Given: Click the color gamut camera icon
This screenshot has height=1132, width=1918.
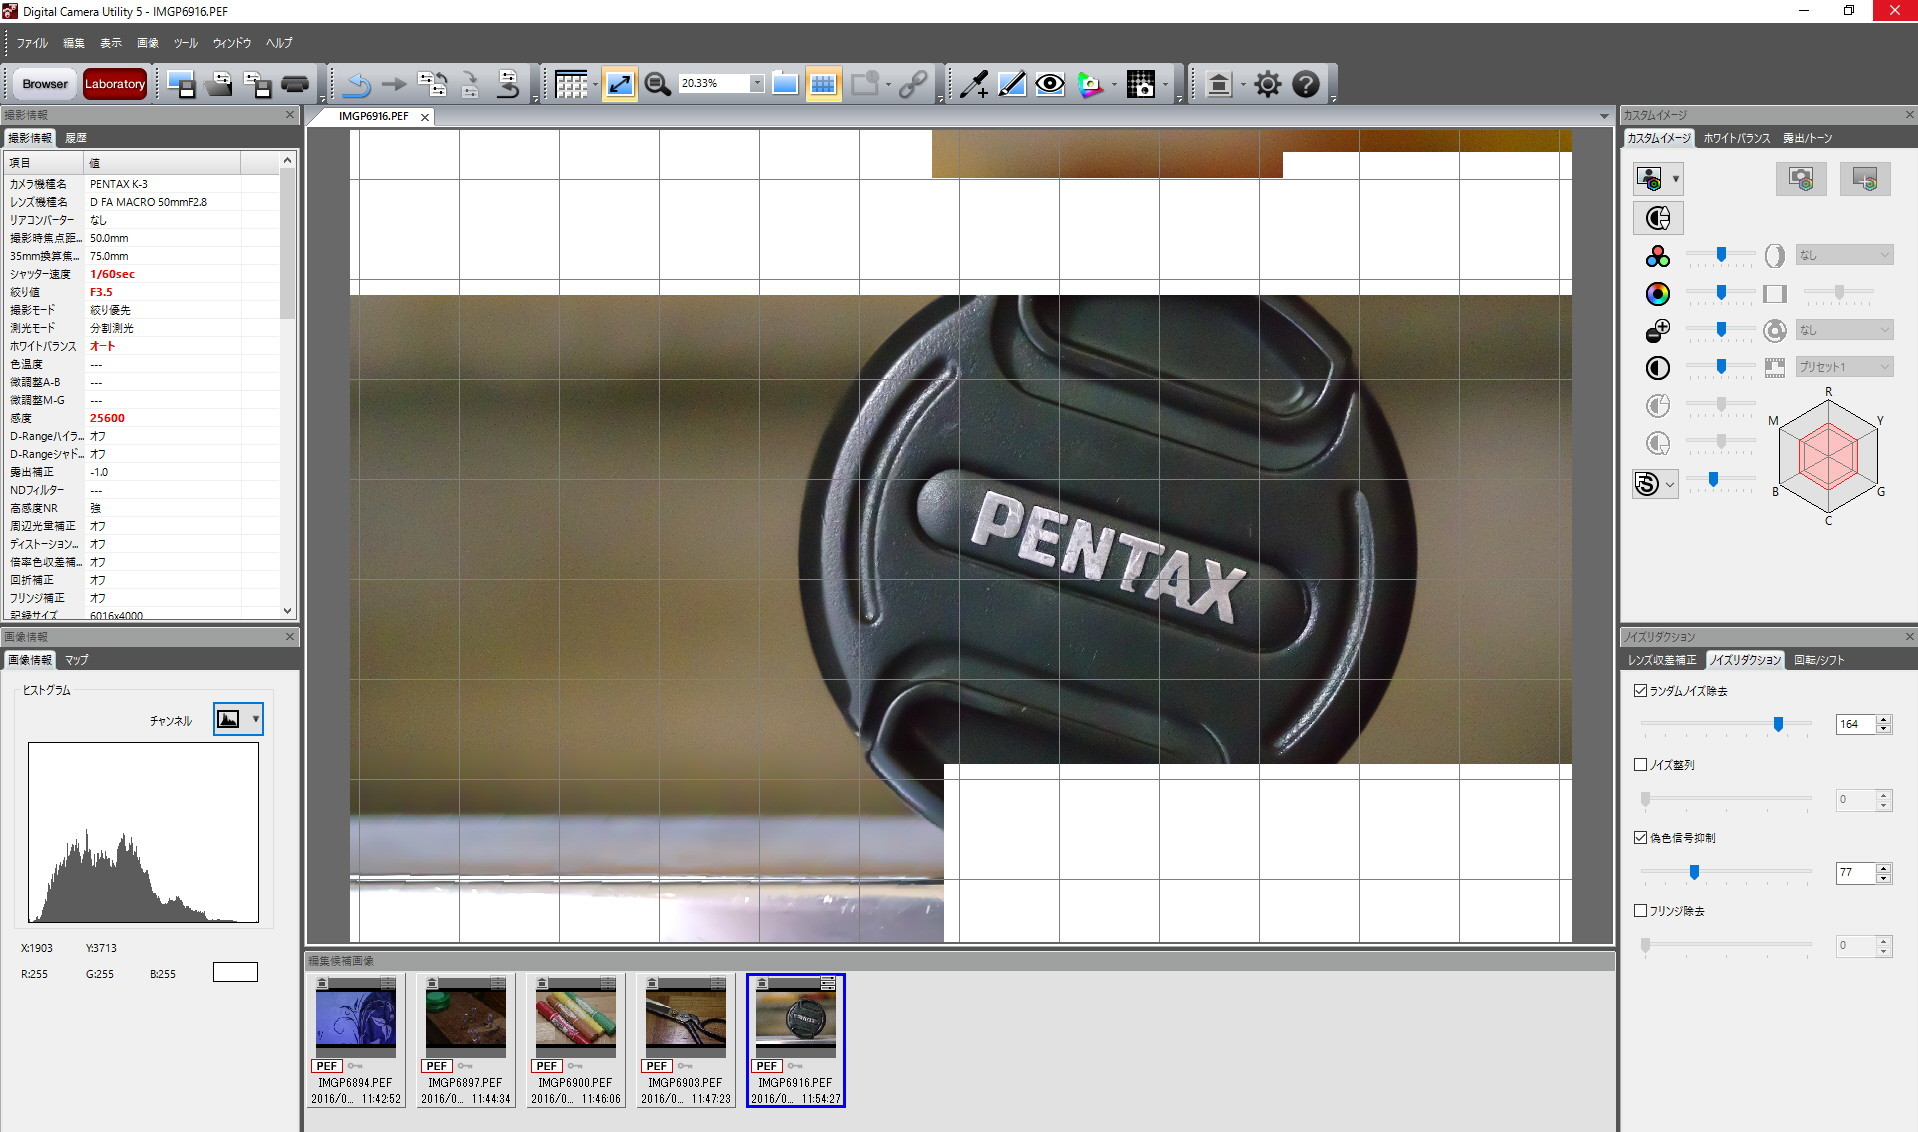Looking at the screenshot, I should click(x=1090, y=85).
